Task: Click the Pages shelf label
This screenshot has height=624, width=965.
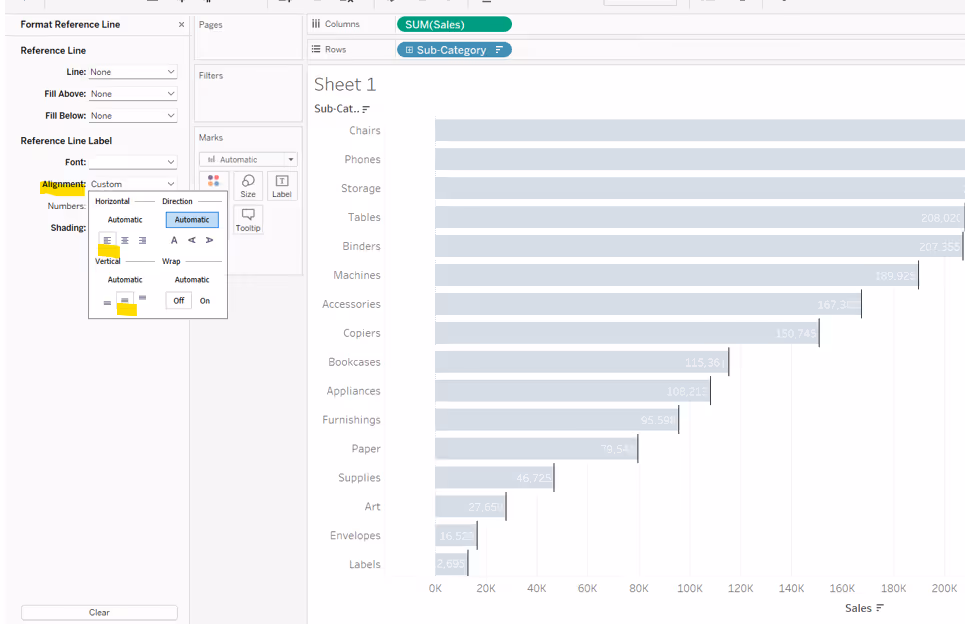Action: click(210, 25)
